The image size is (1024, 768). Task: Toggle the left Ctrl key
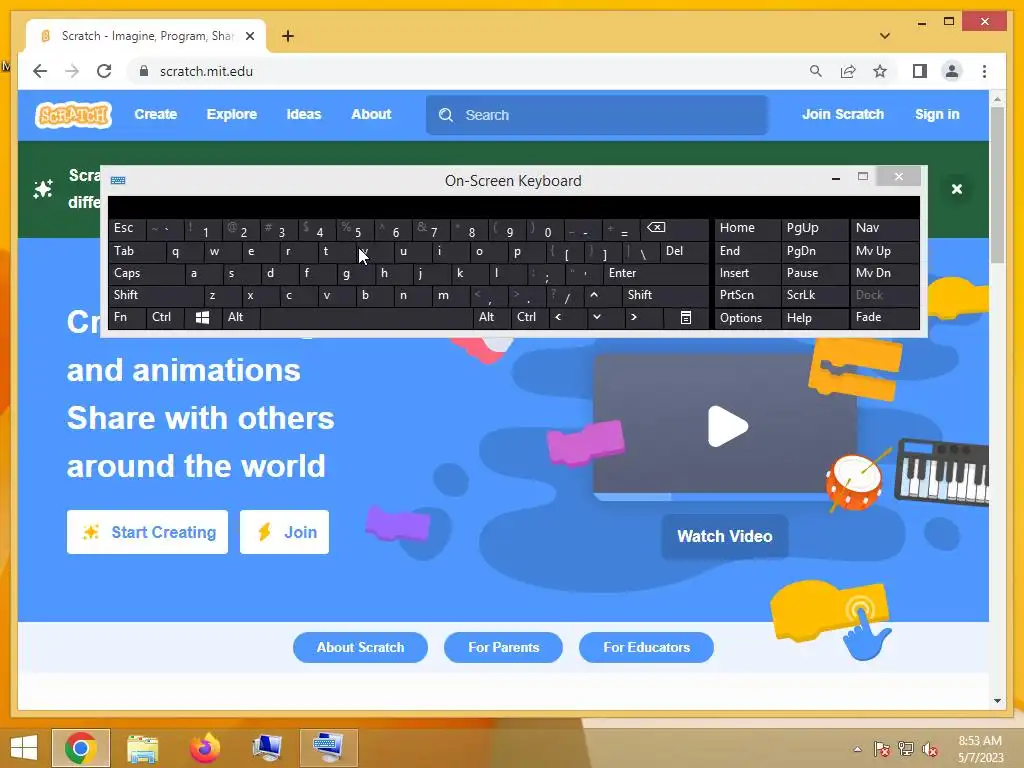(165, 317)
